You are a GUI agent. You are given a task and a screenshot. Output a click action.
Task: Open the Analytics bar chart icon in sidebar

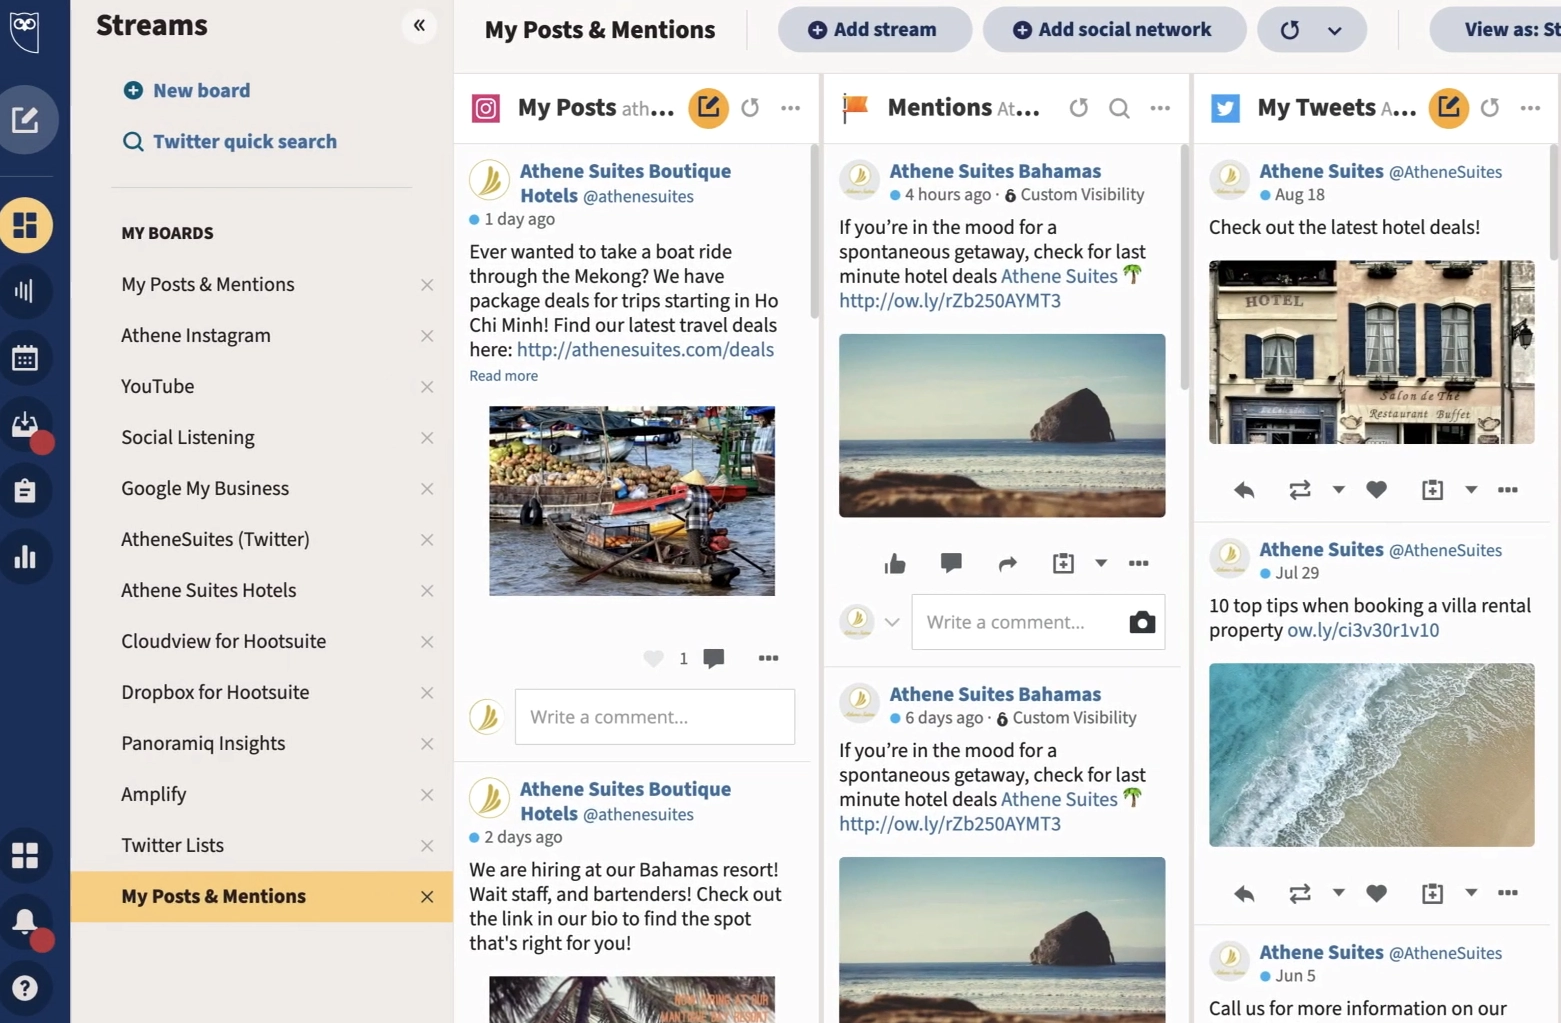[25, 557]
